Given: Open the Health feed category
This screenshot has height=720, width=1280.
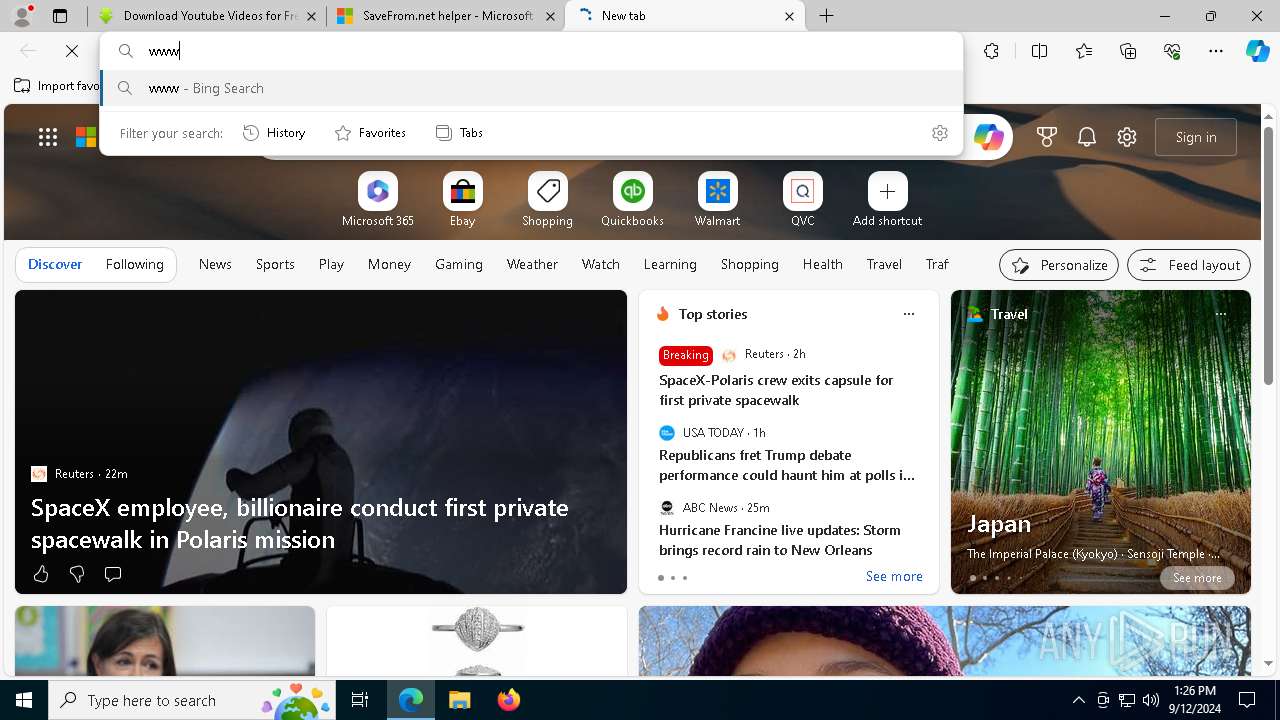Looking at the screenshot, I should coord(822,264).
